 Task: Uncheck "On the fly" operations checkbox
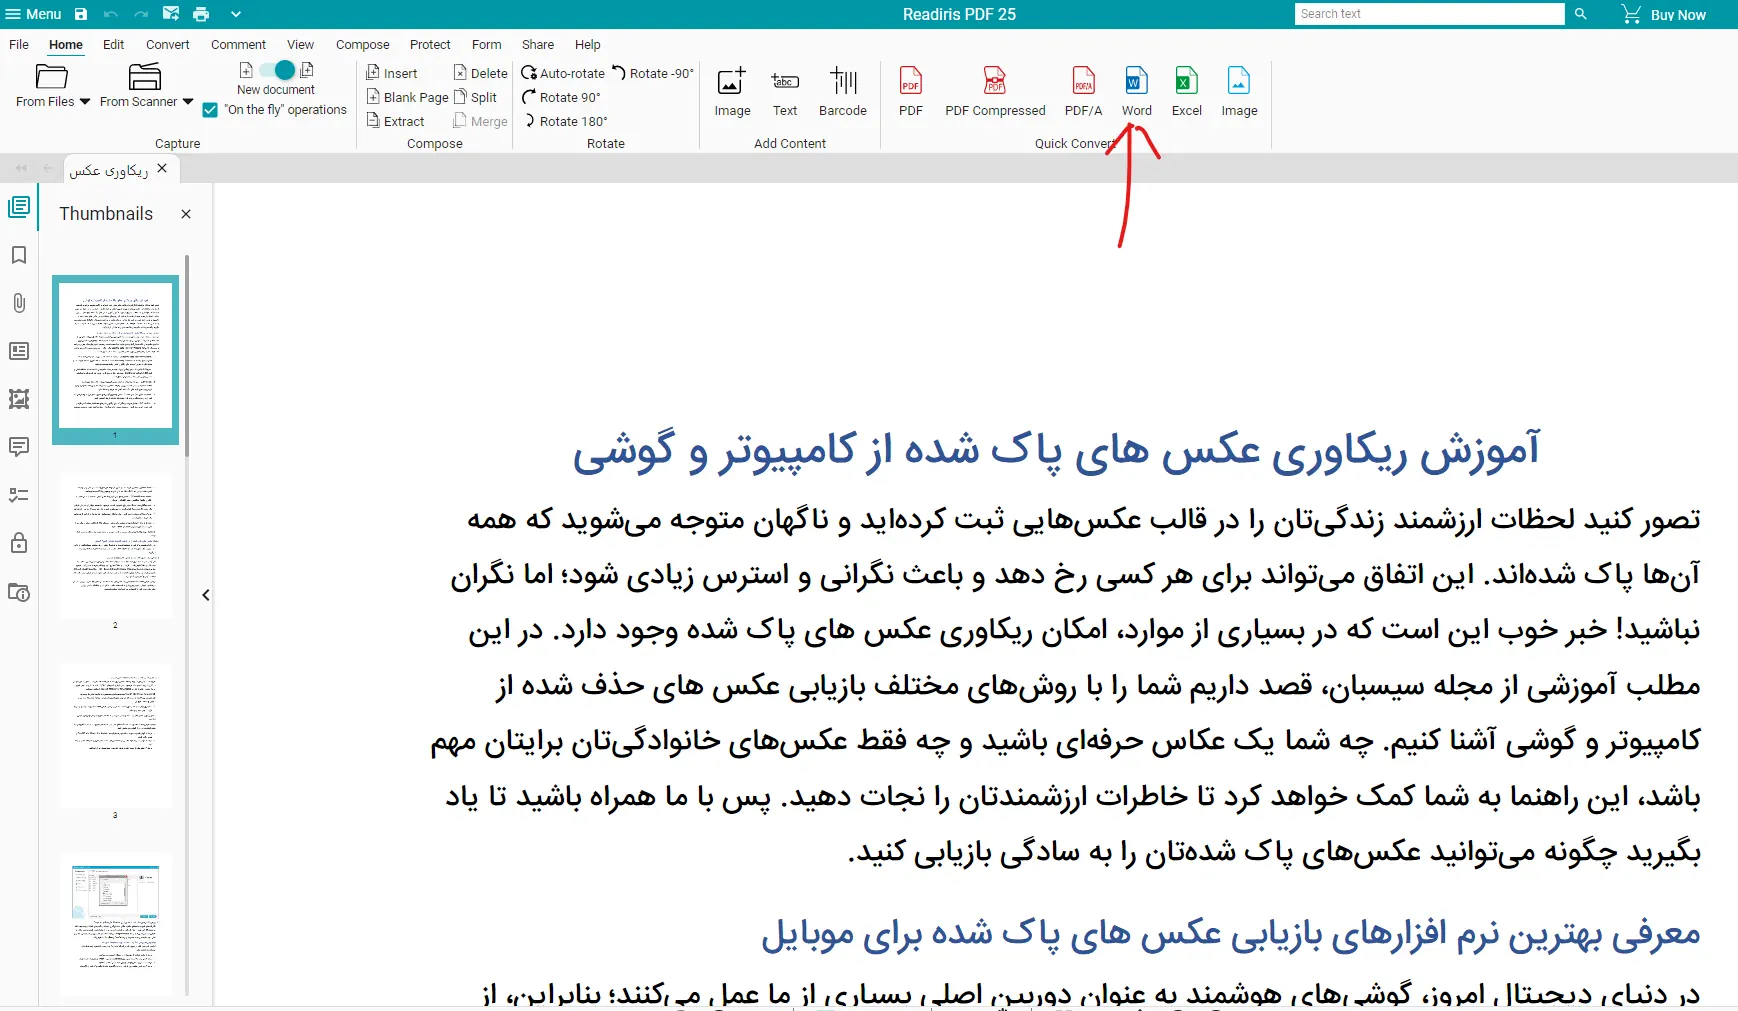click(x=210, y=110)
